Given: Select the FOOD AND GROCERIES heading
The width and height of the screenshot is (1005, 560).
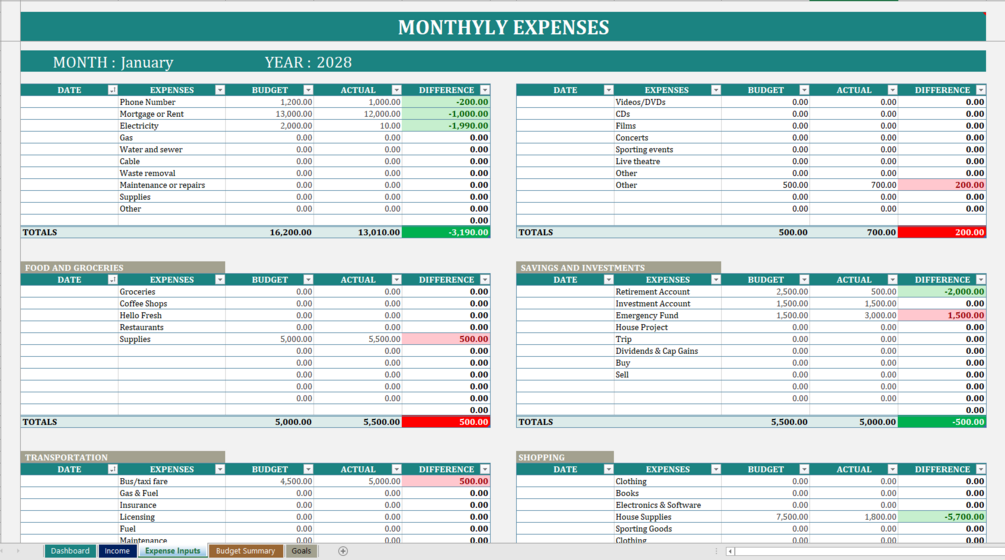Looking at the screenshot, I should pyautogui.click(x=122, y=267).
